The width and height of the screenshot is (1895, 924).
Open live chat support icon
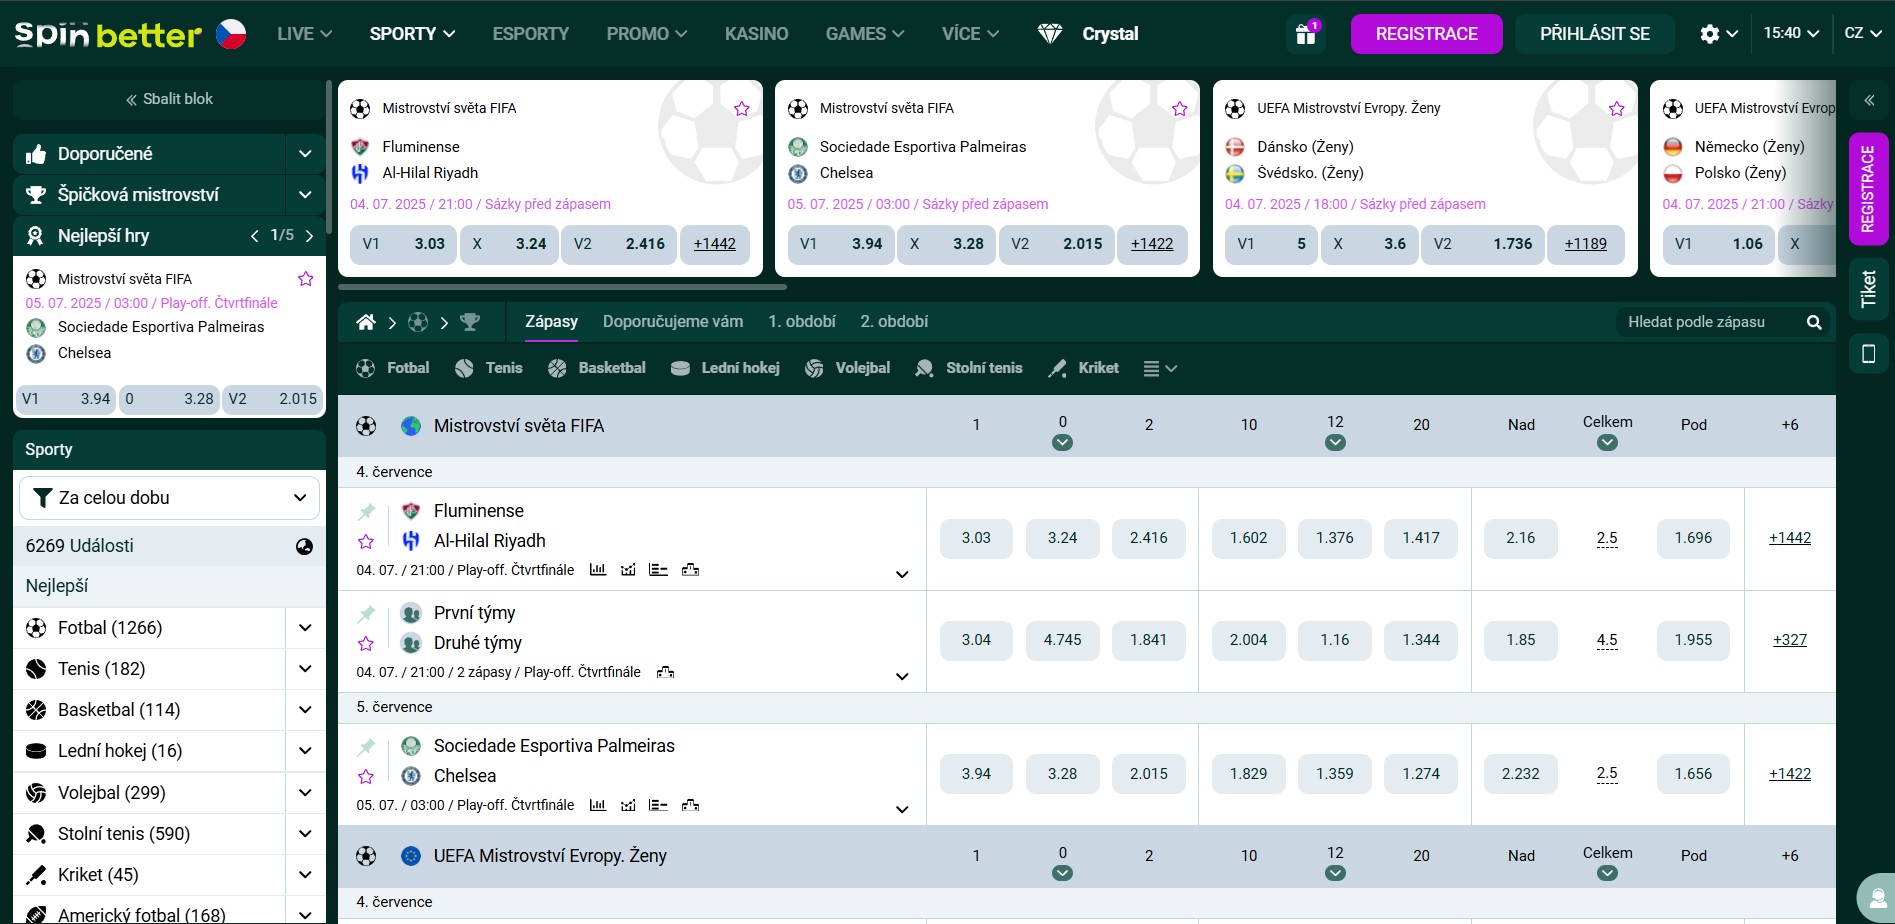click(1878, 898)
